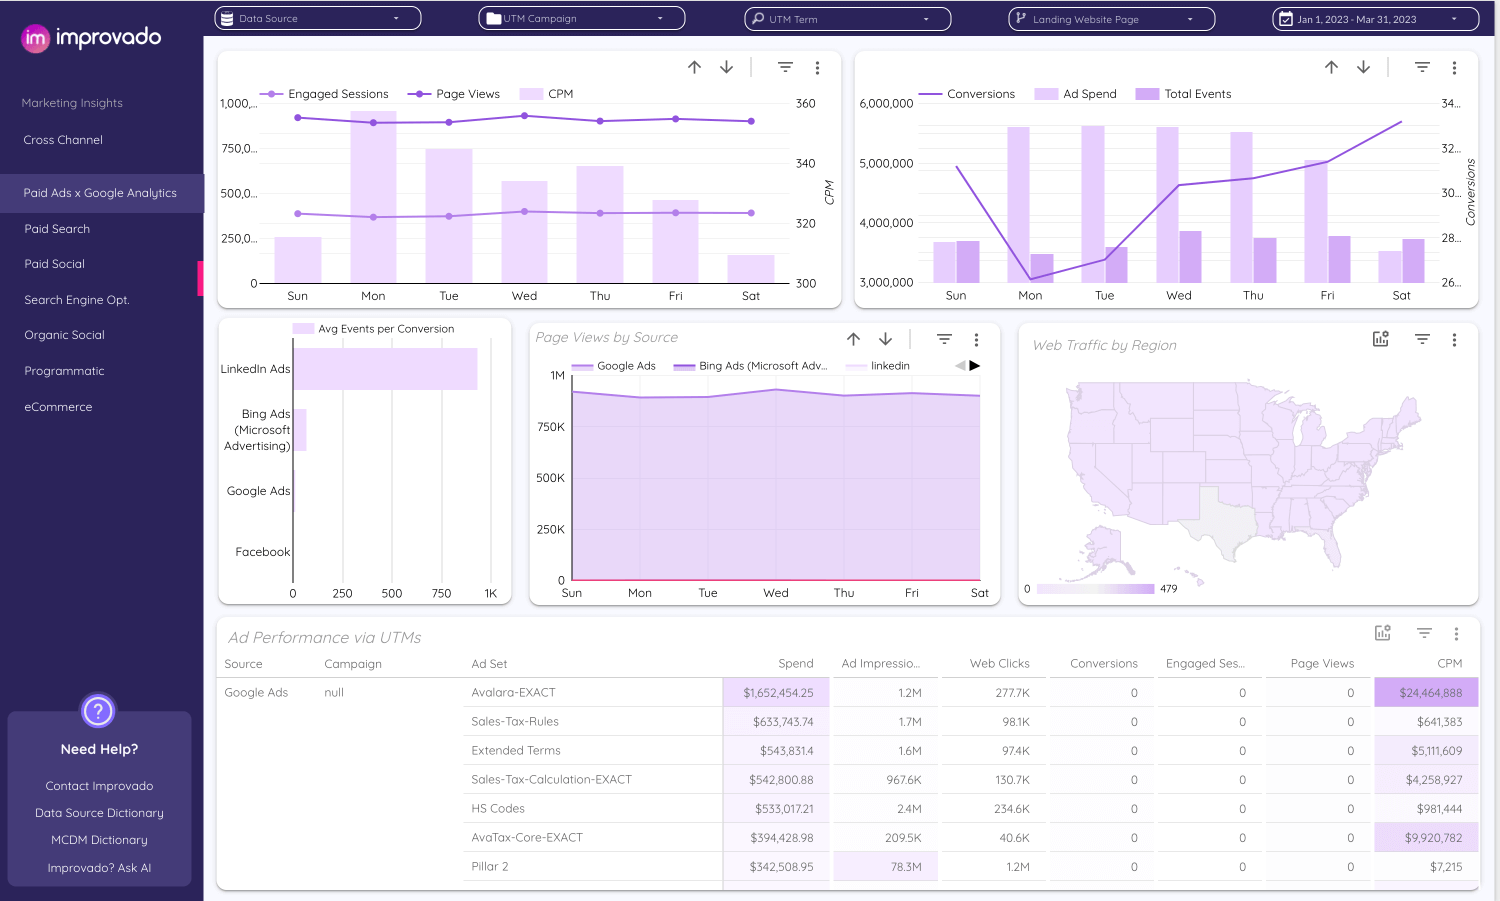The image size is (1500, 901).
Task: Switch to the Paid Search section
Action: 56,229
